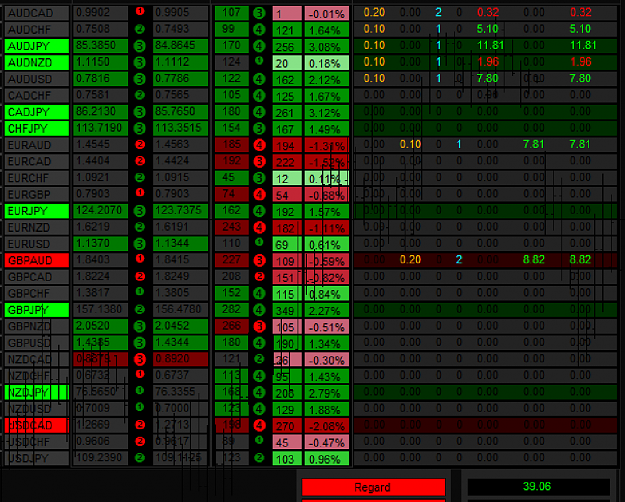Click green circle 1 beside GBPCHF 1.3817
The height and width of the screenshot is (502, 625).
140,292
